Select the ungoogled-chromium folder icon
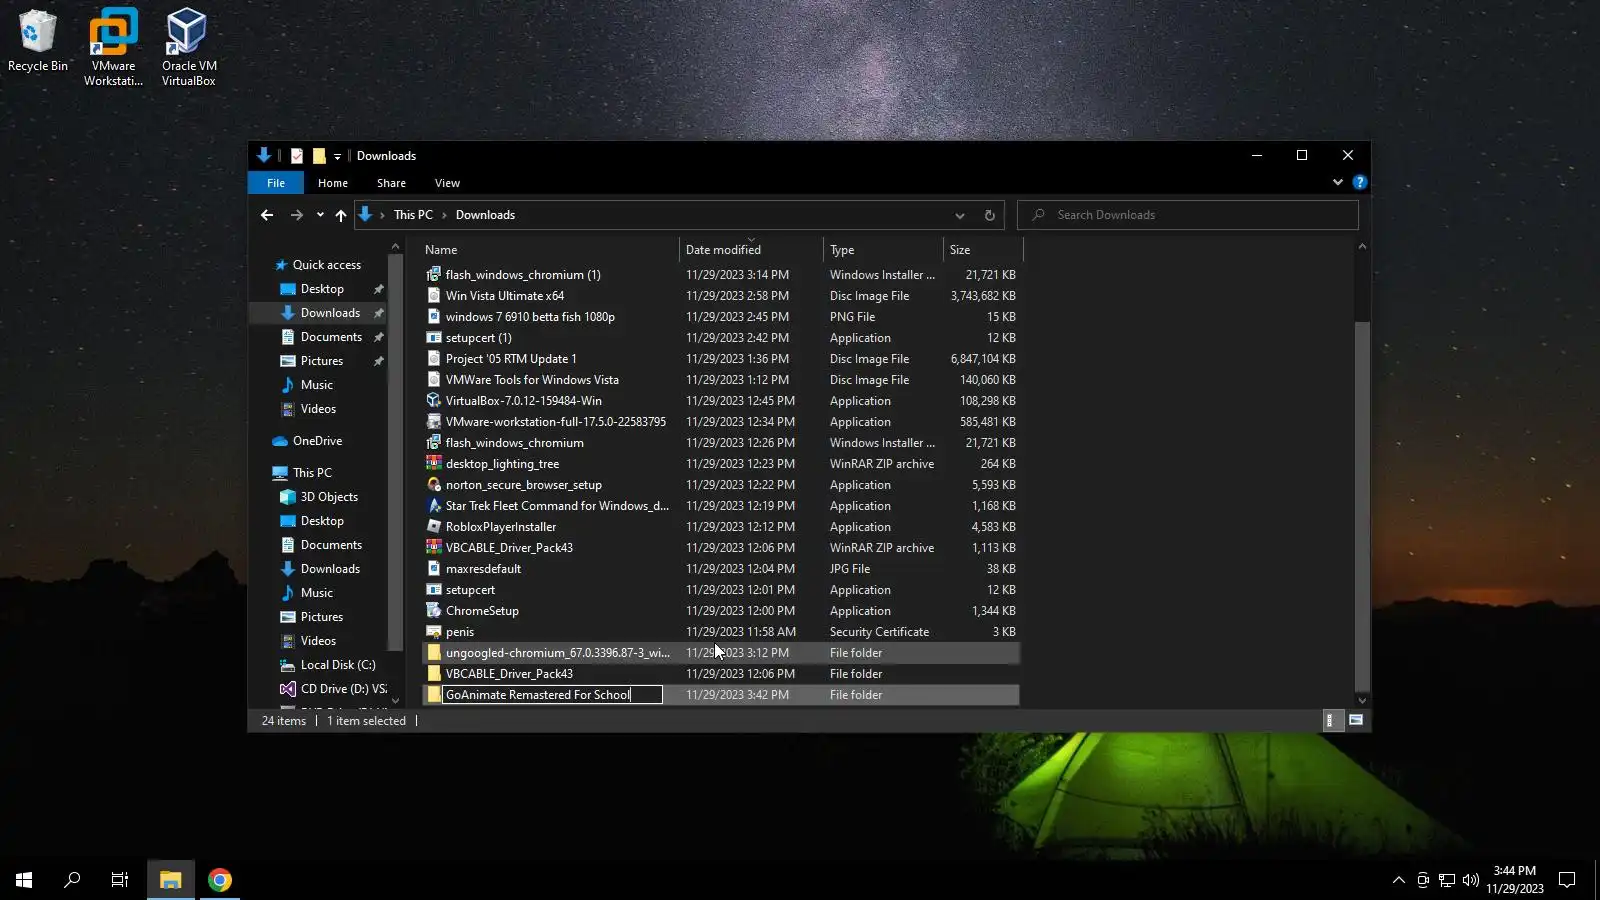 434,653
